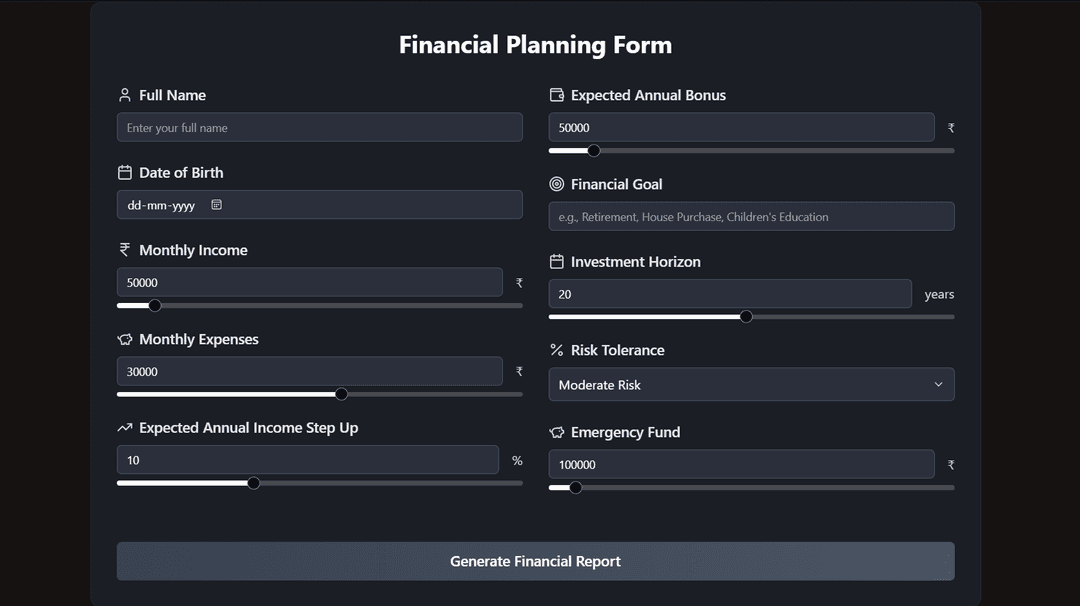The width and height of the screenshot is (1080, 606).
Task: Click the piggy bank icon beside Emergency Fund
Action: point(557,433)
